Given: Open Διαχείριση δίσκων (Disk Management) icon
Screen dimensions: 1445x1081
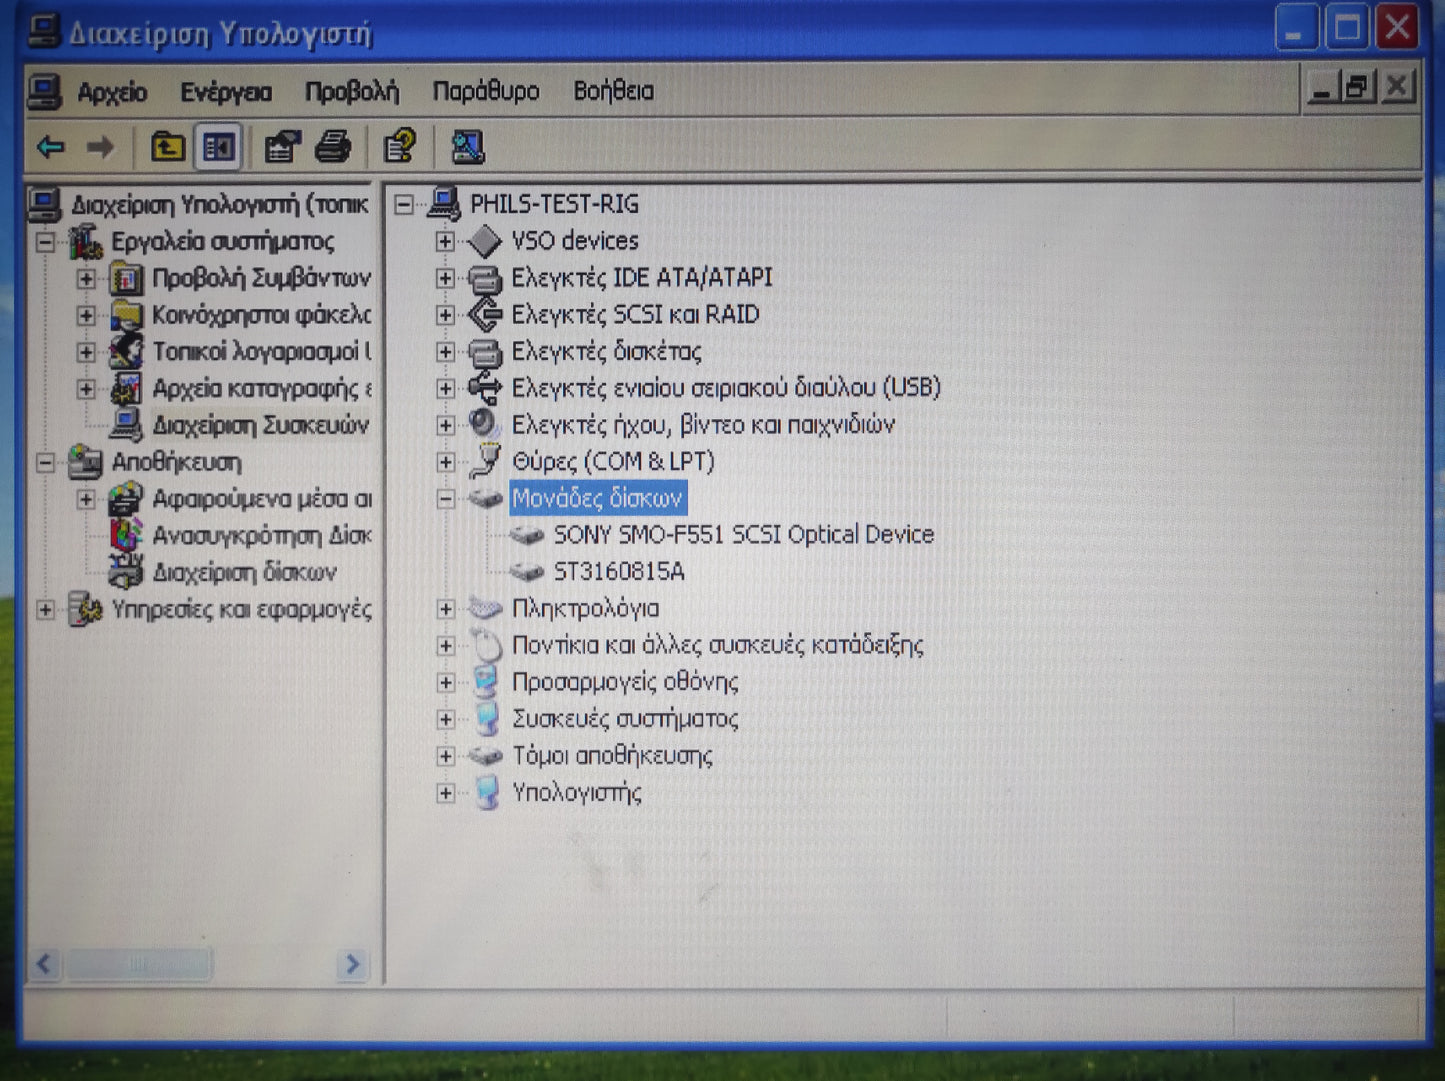Looking at the screenshot, I should pyautogui.click(x=128, y=571).
